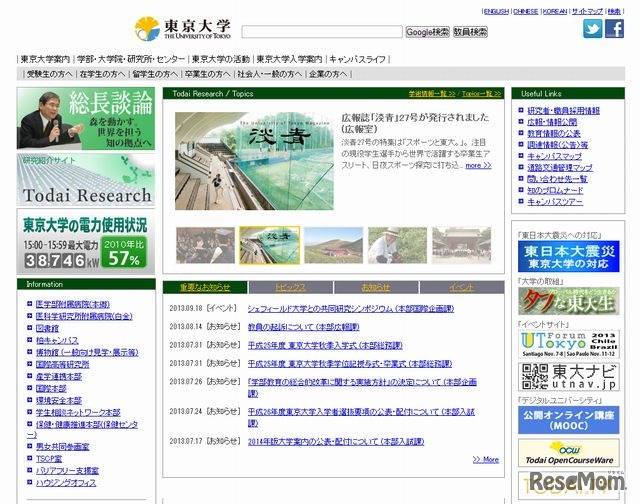
Task: Click >> More under the news list
Action: (486, 460)
